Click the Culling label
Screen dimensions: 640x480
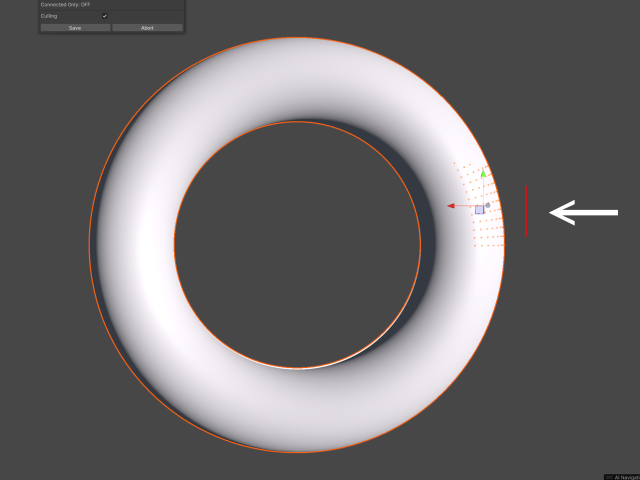[49, 16]
